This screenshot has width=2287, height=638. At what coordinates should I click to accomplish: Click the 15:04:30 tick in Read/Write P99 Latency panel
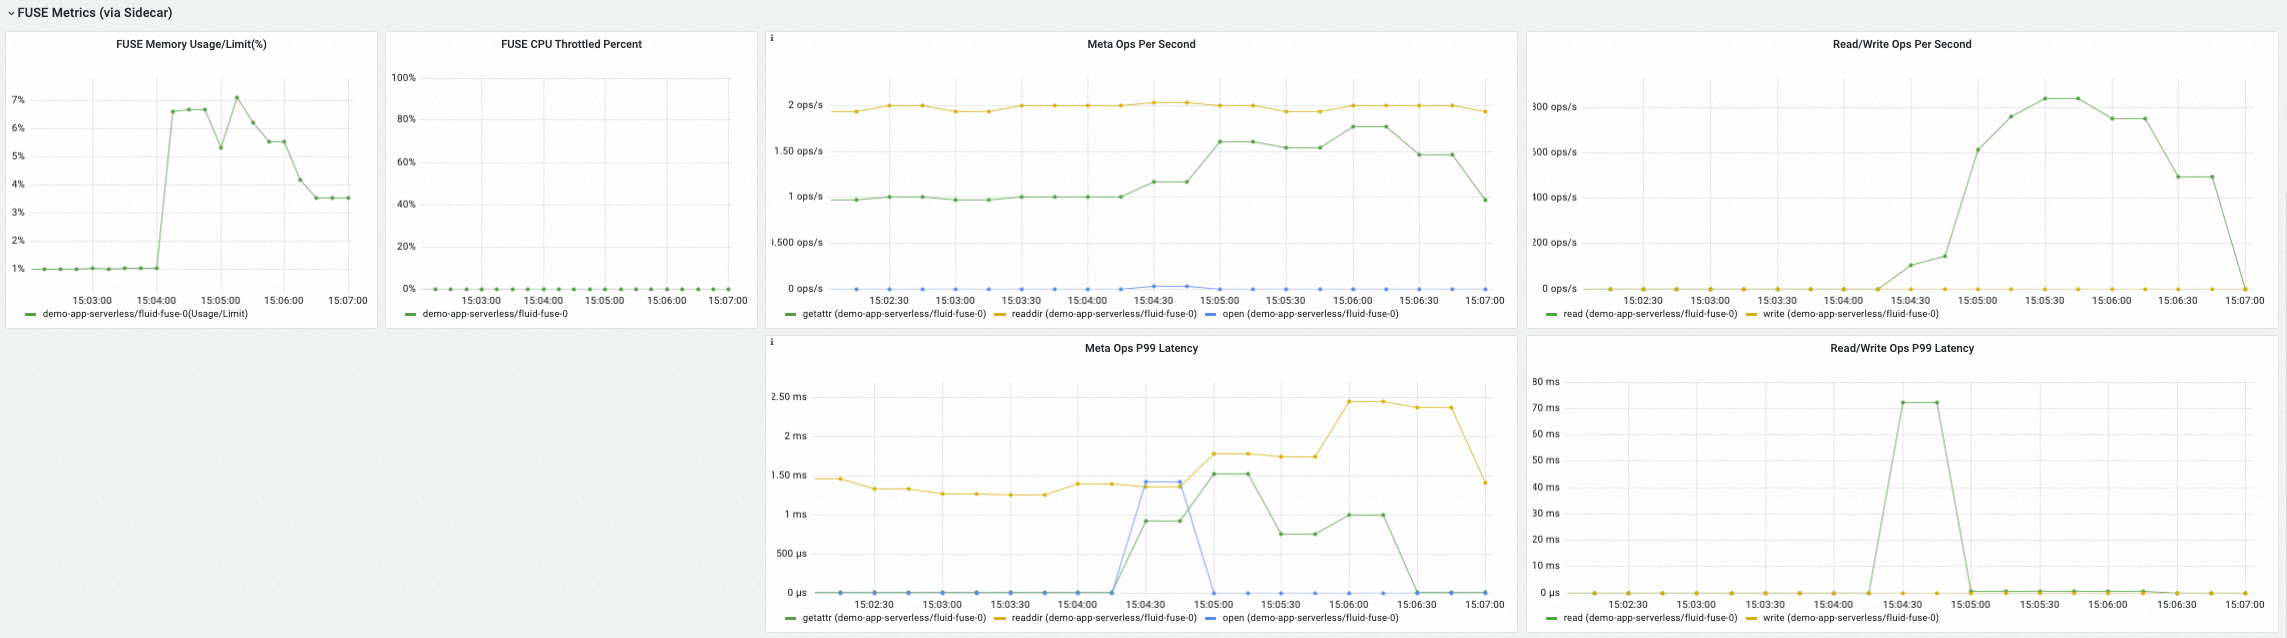click(x=1902, y=604)
